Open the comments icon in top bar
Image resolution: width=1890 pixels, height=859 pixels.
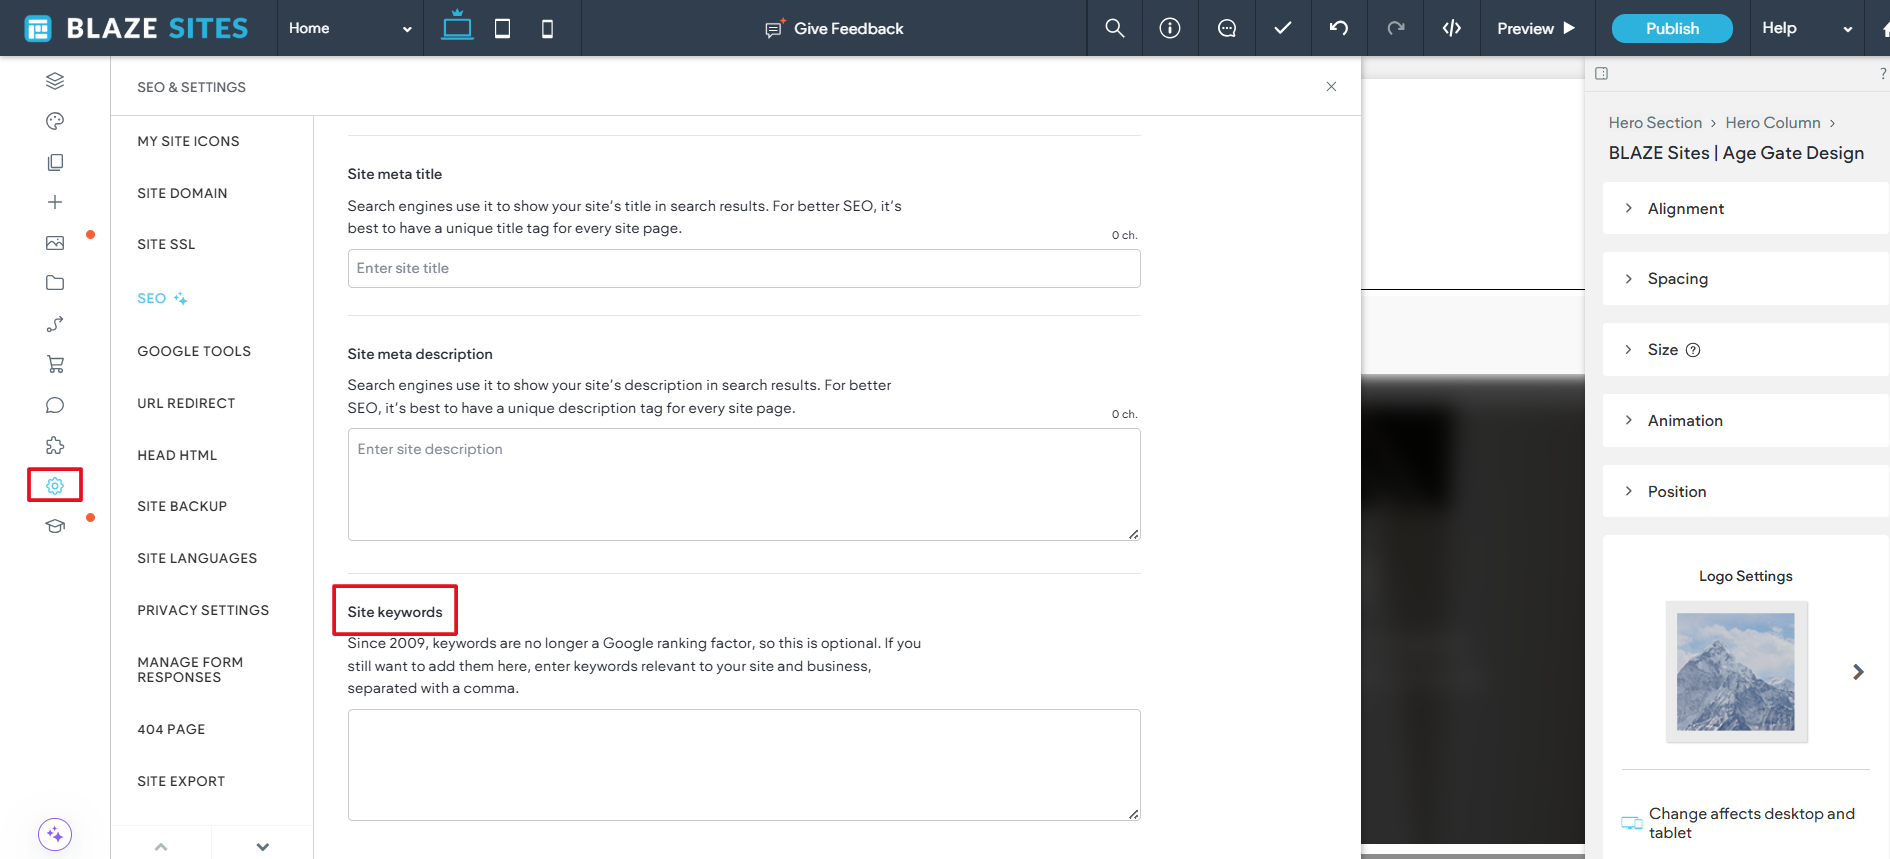click(x=1227, y=28)
